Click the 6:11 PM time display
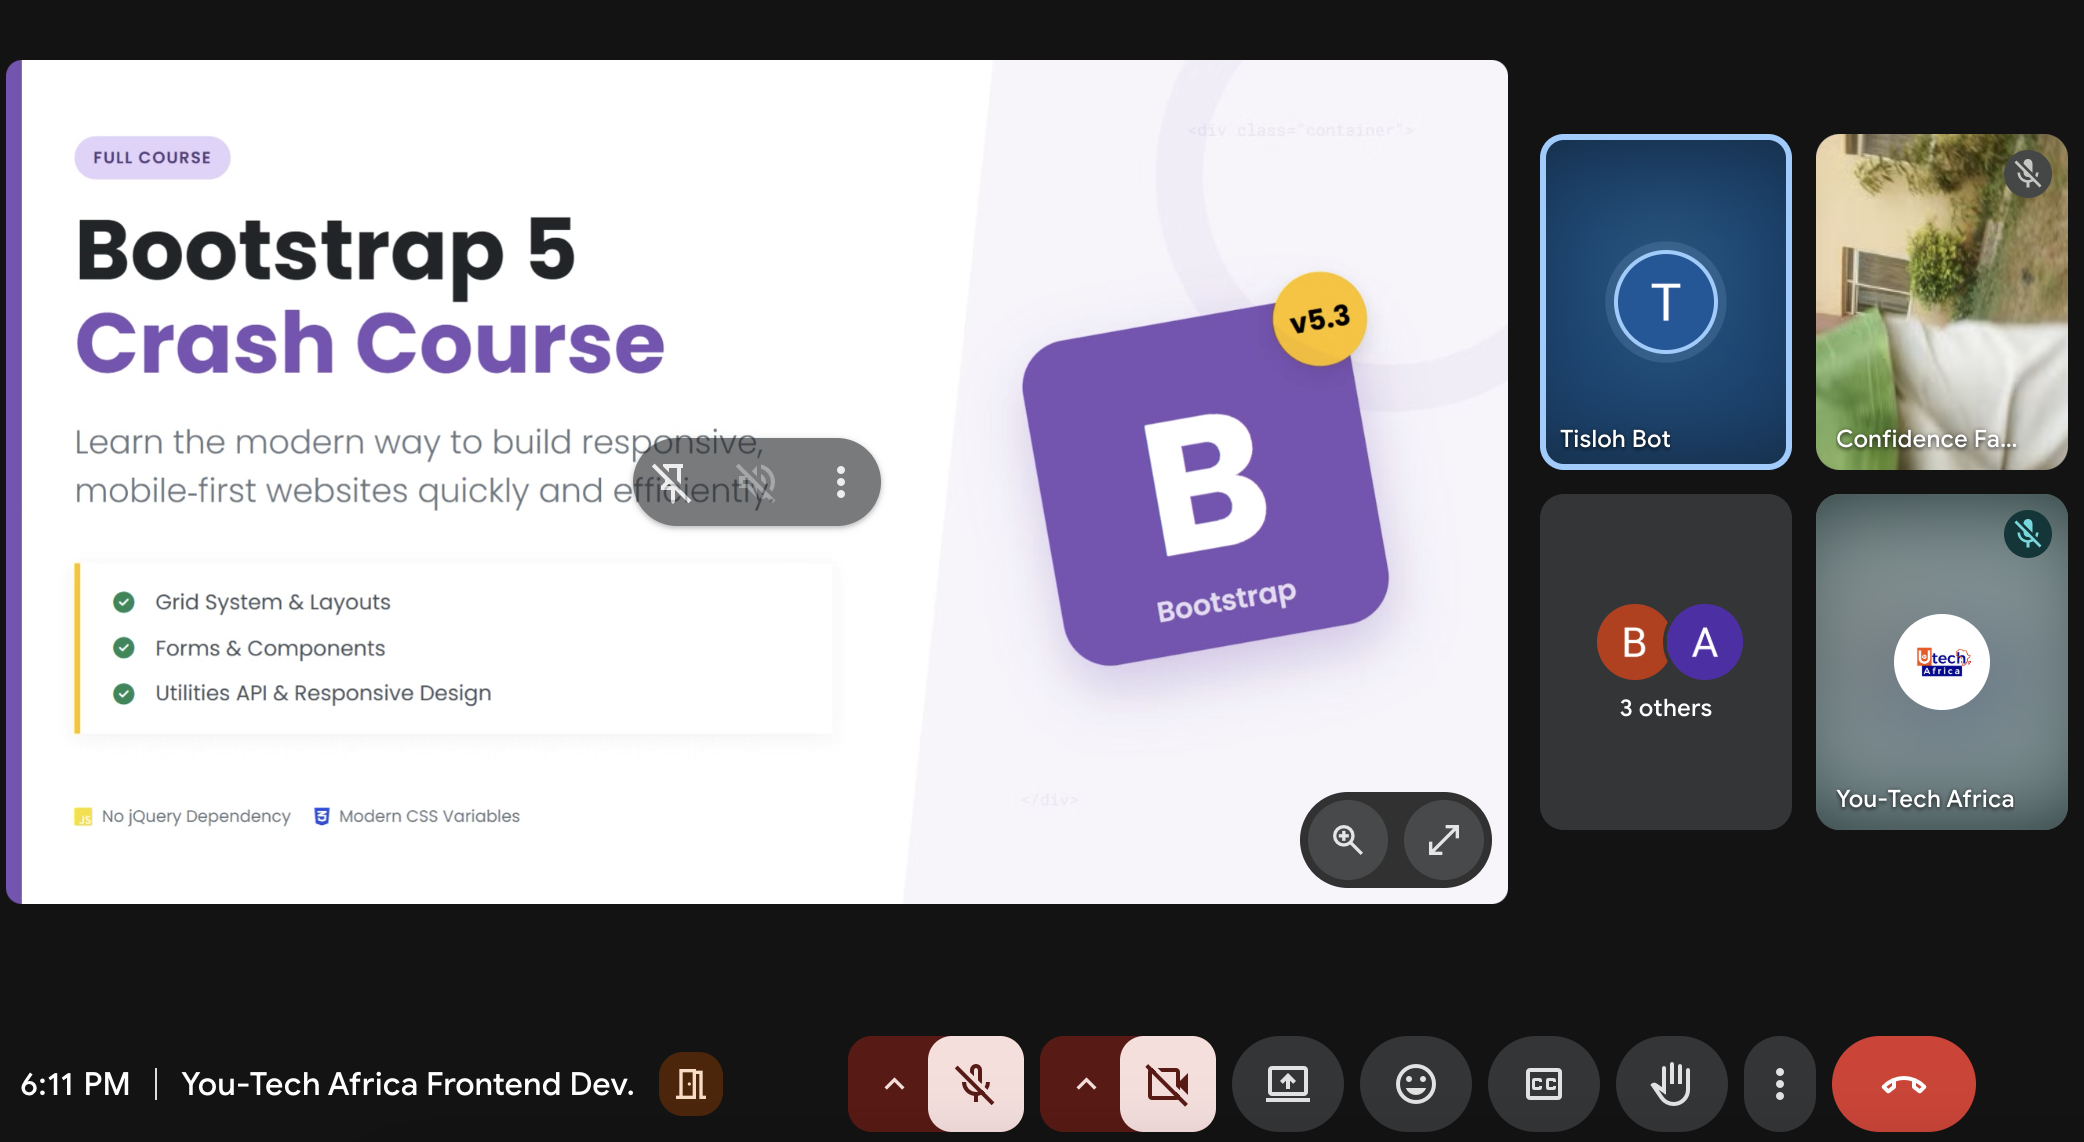Screen dimensions: 2084x1142 pyautogui.click(x=75, y=1084)
